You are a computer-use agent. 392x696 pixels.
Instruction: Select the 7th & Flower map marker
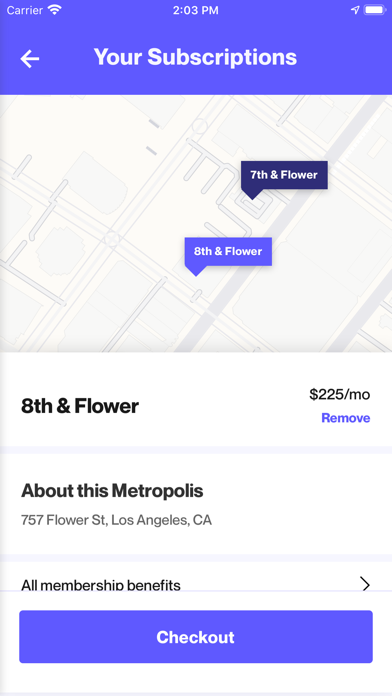284,175
